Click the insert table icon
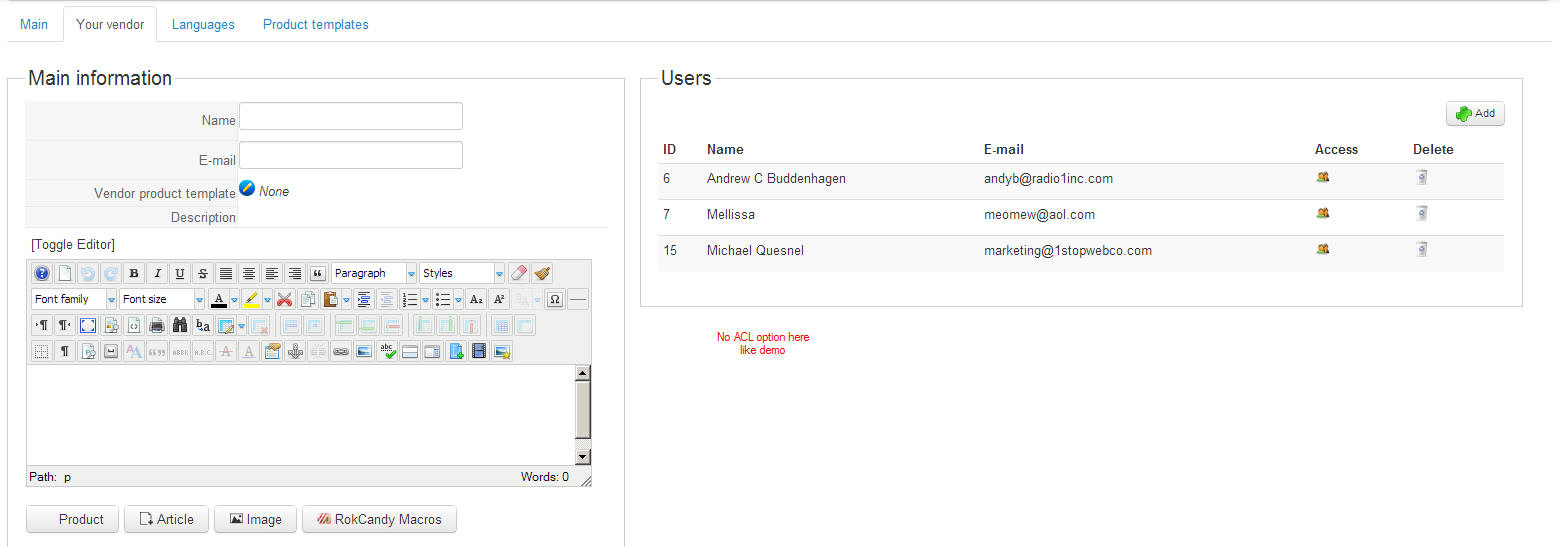The height and width of the screenshot is (547, 1560). [226, 325]
